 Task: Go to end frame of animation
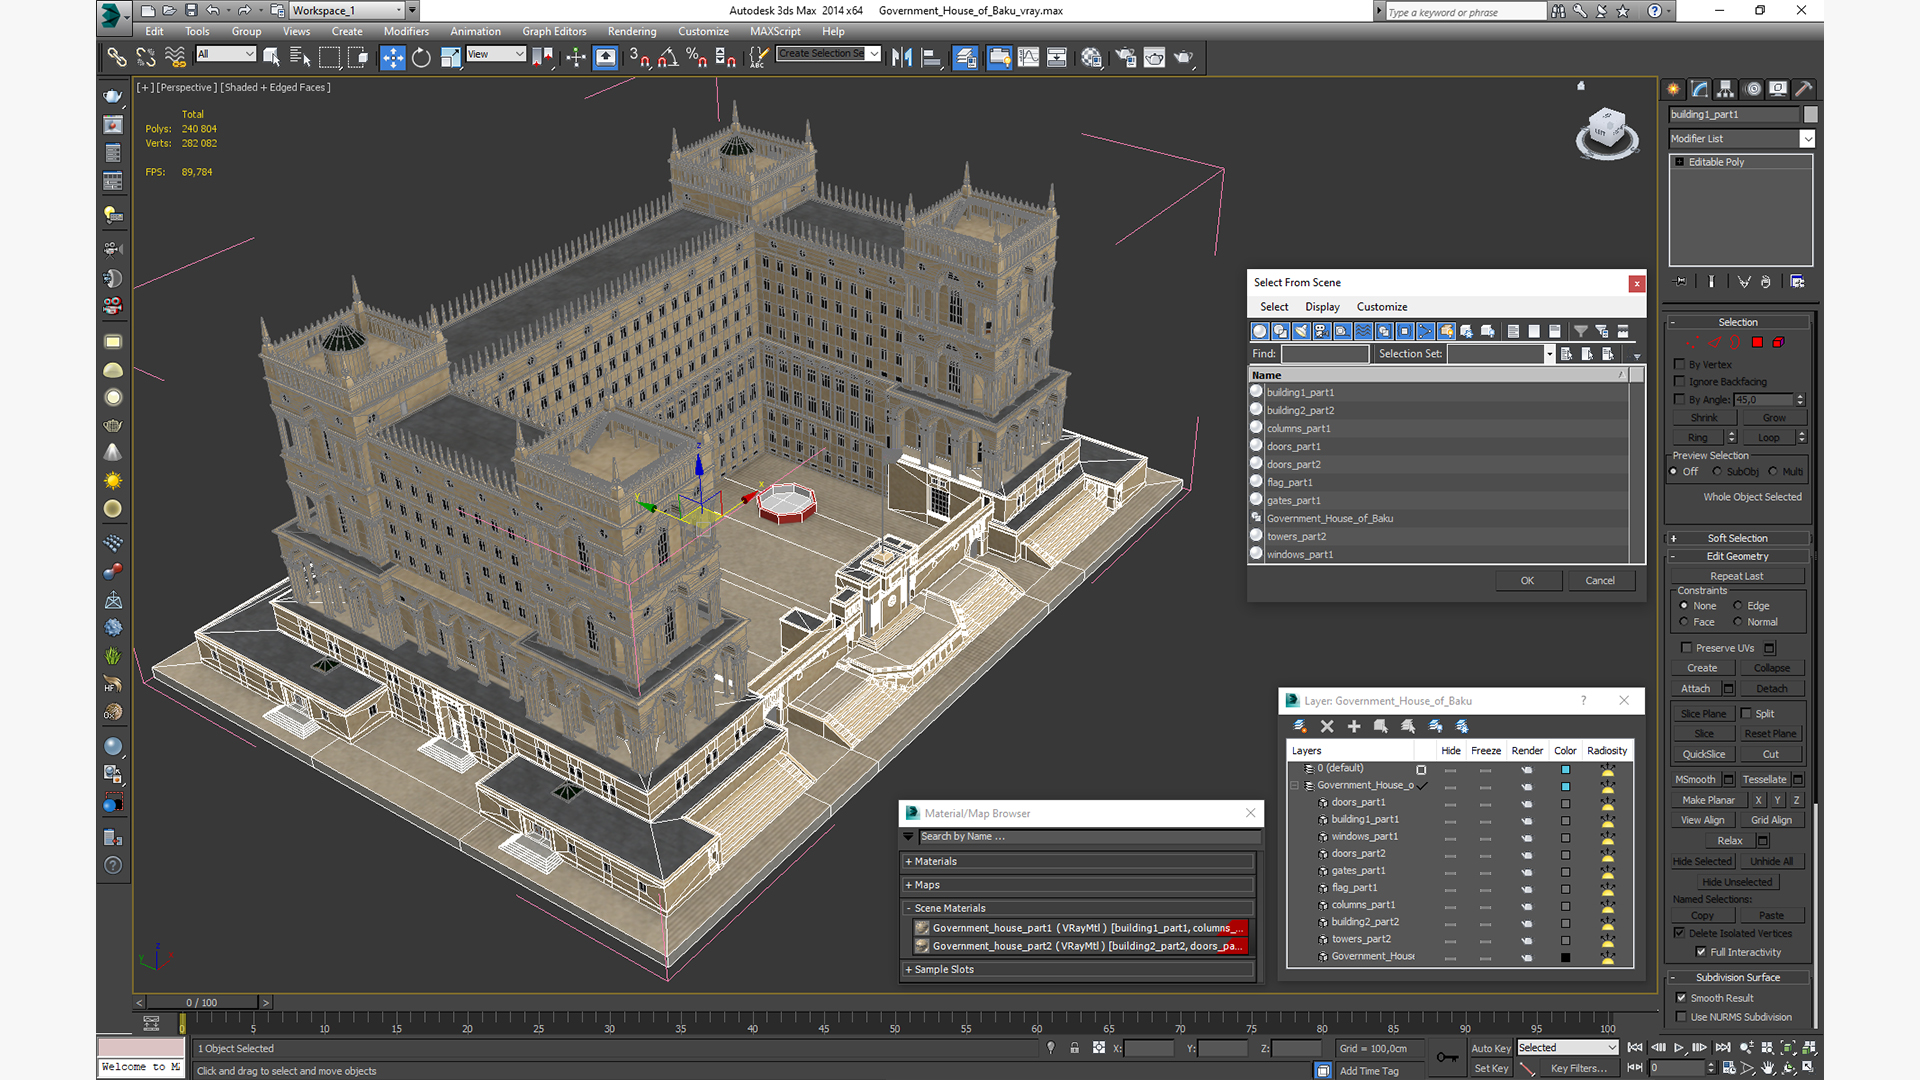1722,1048
